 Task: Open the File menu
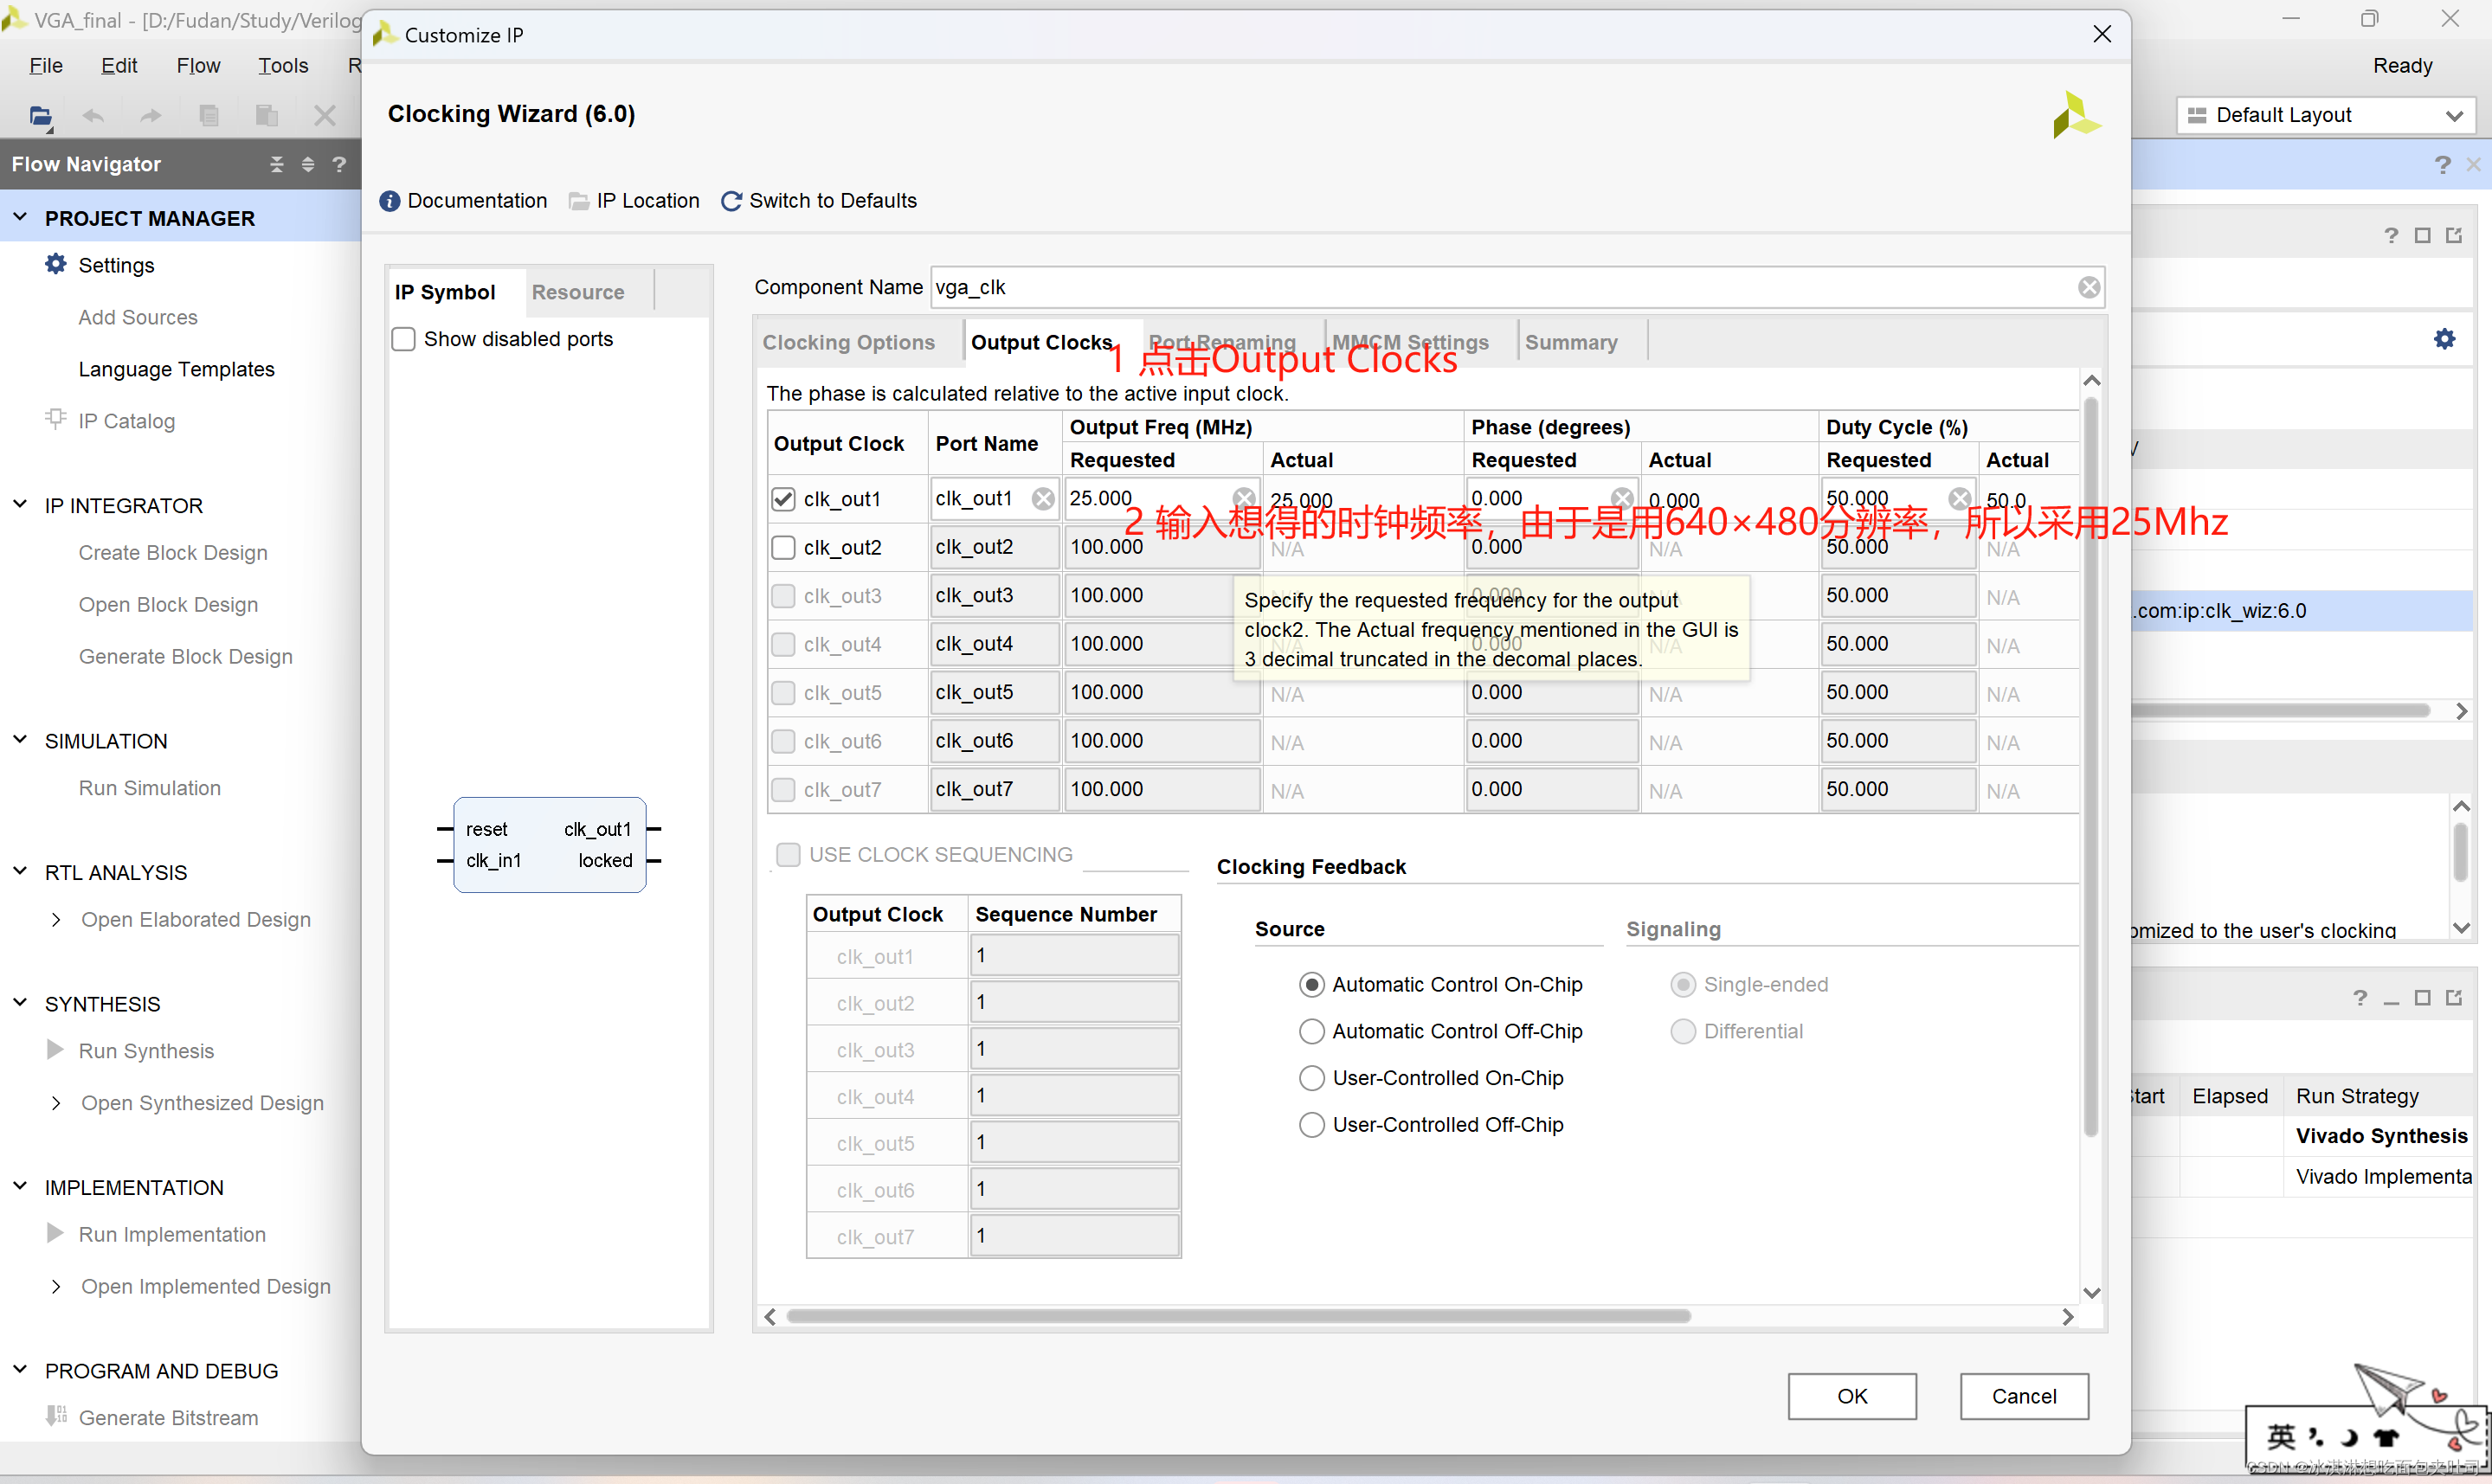[x=46, y=65]
